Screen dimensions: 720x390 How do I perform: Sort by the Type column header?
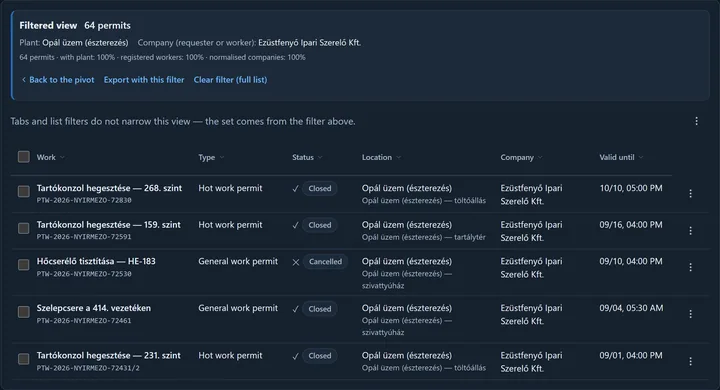tap(211, 157)
